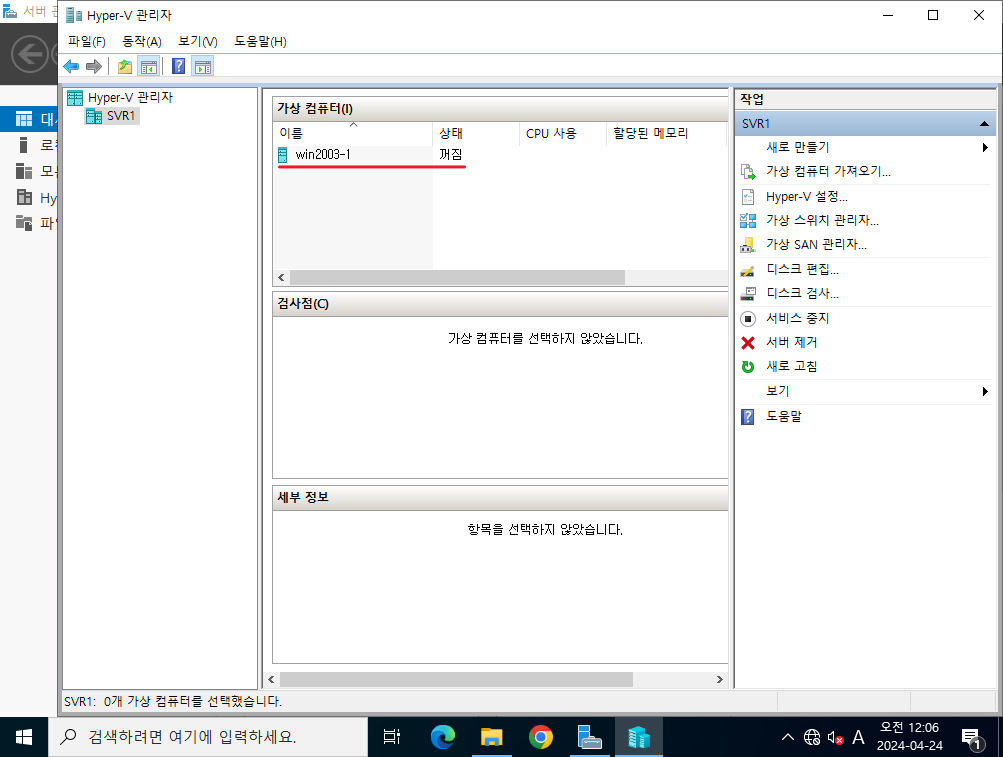
Task: Open 가상 SAN 관리자
Action: pos(816,244)
